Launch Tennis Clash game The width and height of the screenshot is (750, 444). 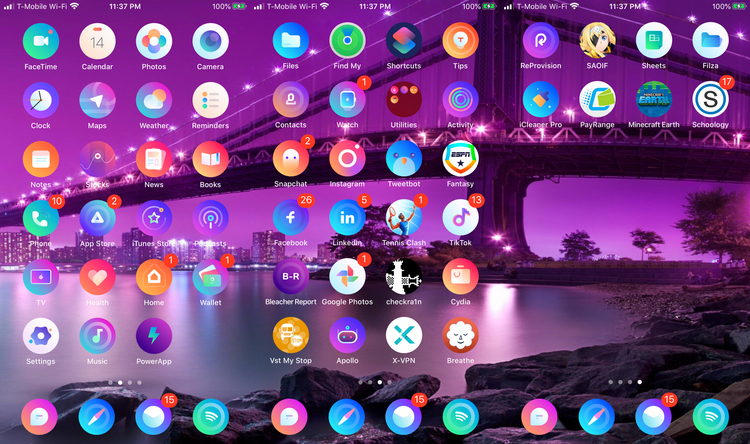click(x=404, y=218)
